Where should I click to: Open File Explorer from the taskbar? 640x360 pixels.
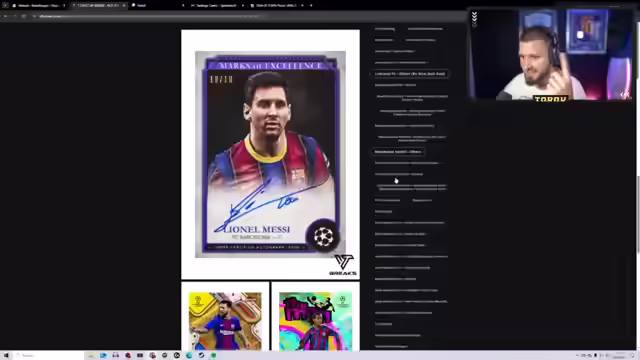coord(91,356)
